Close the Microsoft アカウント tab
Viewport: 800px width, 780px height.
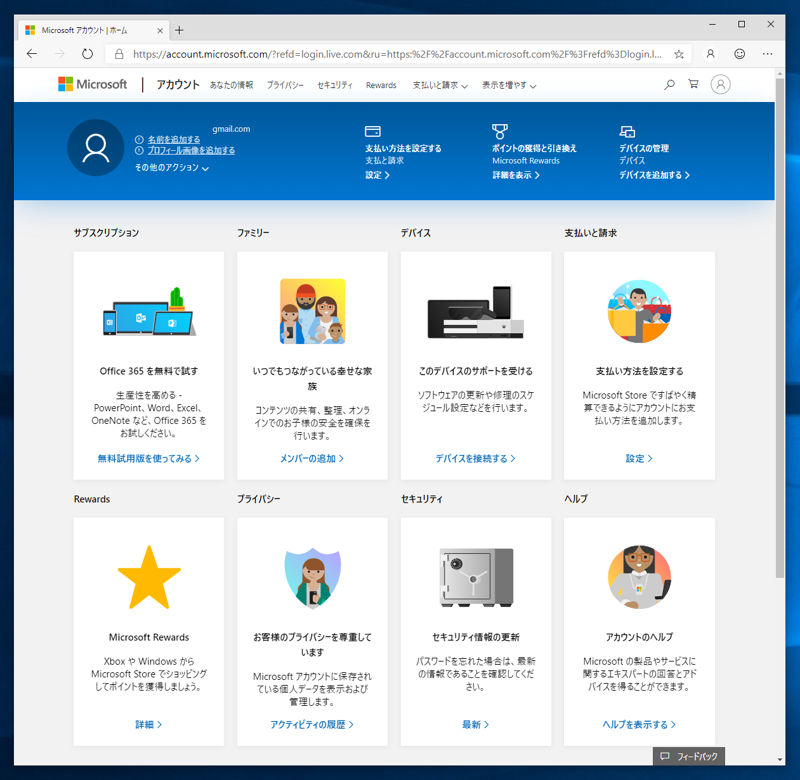[160, 31]
